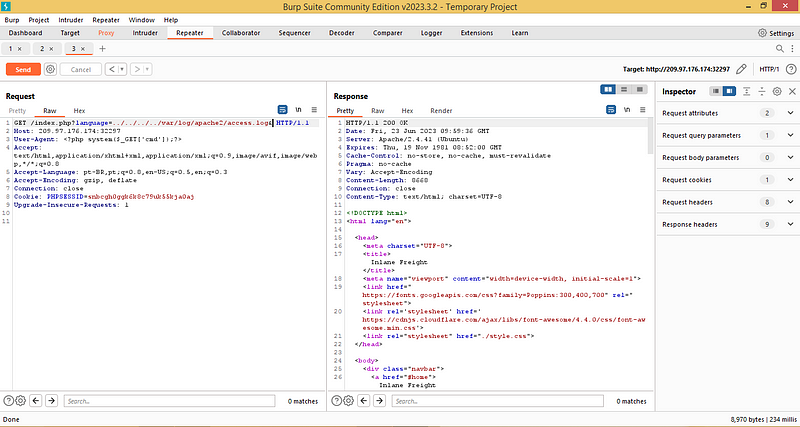Toggle request non-printable characters \n
The height and width of the screenshot is (427, 800).
[x=298, y=110]
